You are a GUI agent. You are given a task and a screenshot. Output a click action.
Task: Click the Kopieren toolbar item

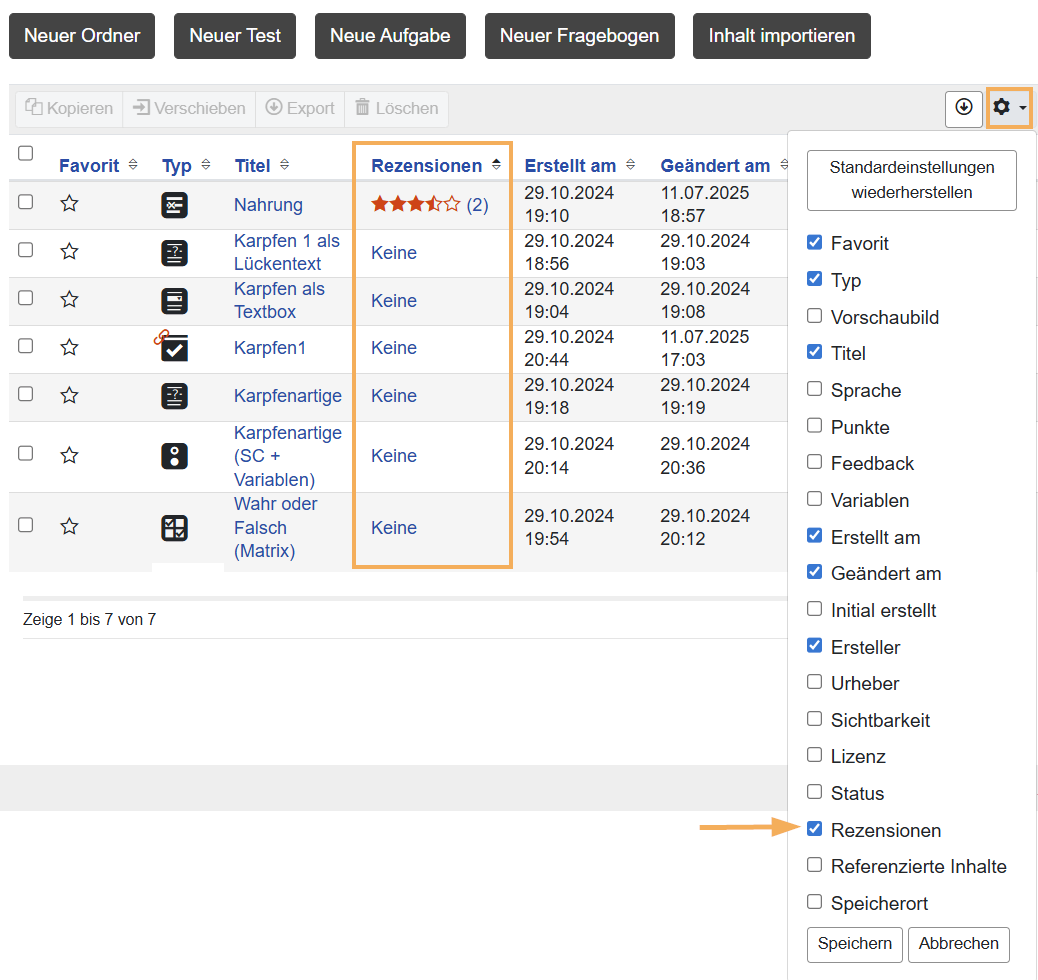click(69, 108)
